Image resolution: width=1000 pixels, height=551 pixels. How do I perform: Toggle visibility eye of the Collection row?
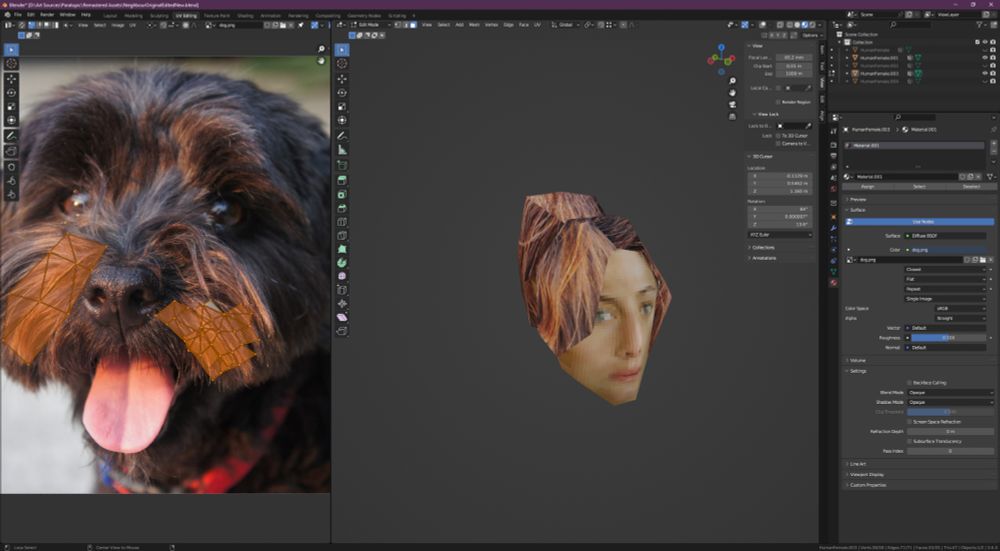click(x=985, y=42)
